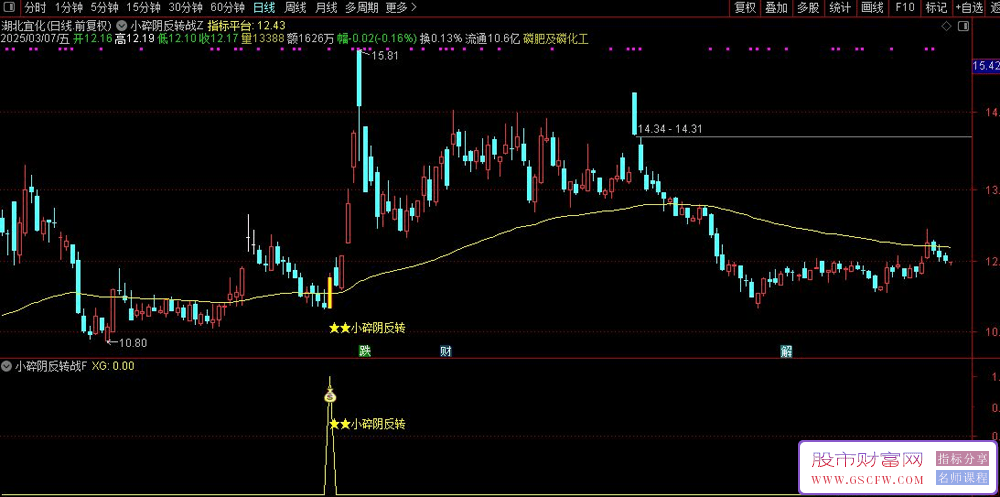Screen dimensions: 1000x497
Task: Click the money bag signal icon
Action: pyautogui.click(x=330, y=396)
